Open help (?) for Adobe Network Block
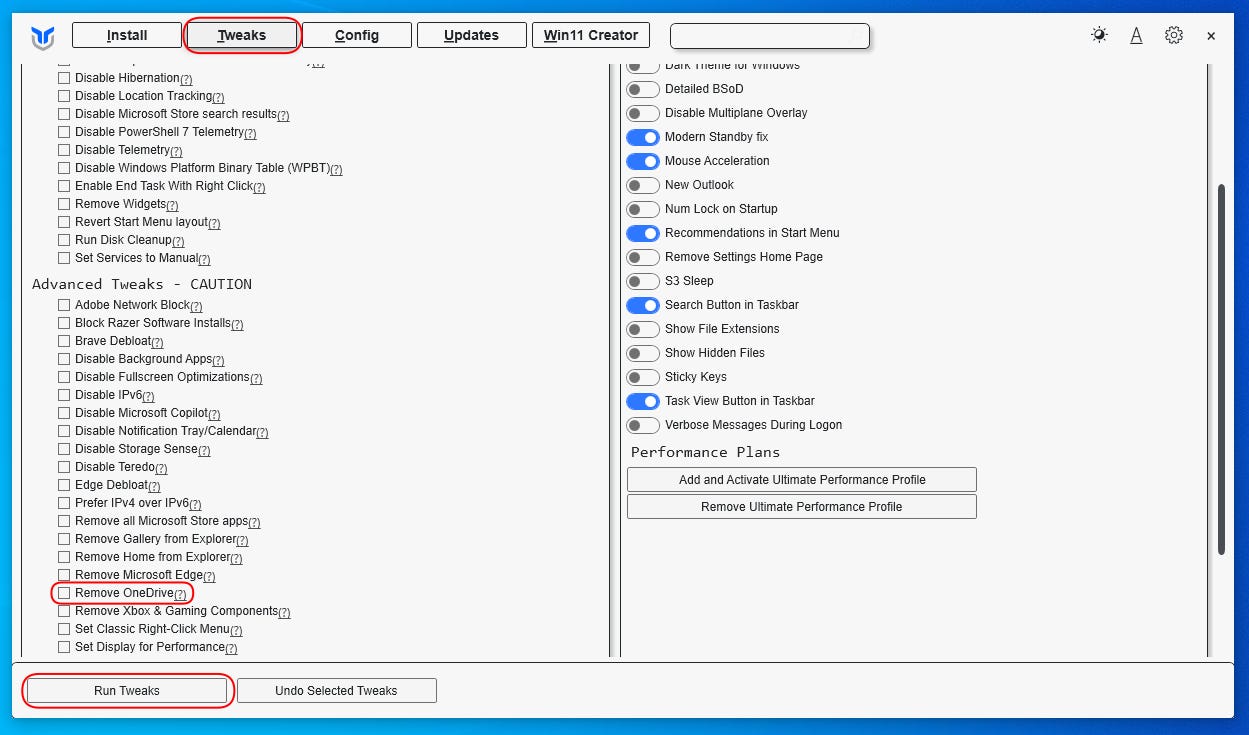The width and height of the screenshot is (1249, 735). click(196, 306)
